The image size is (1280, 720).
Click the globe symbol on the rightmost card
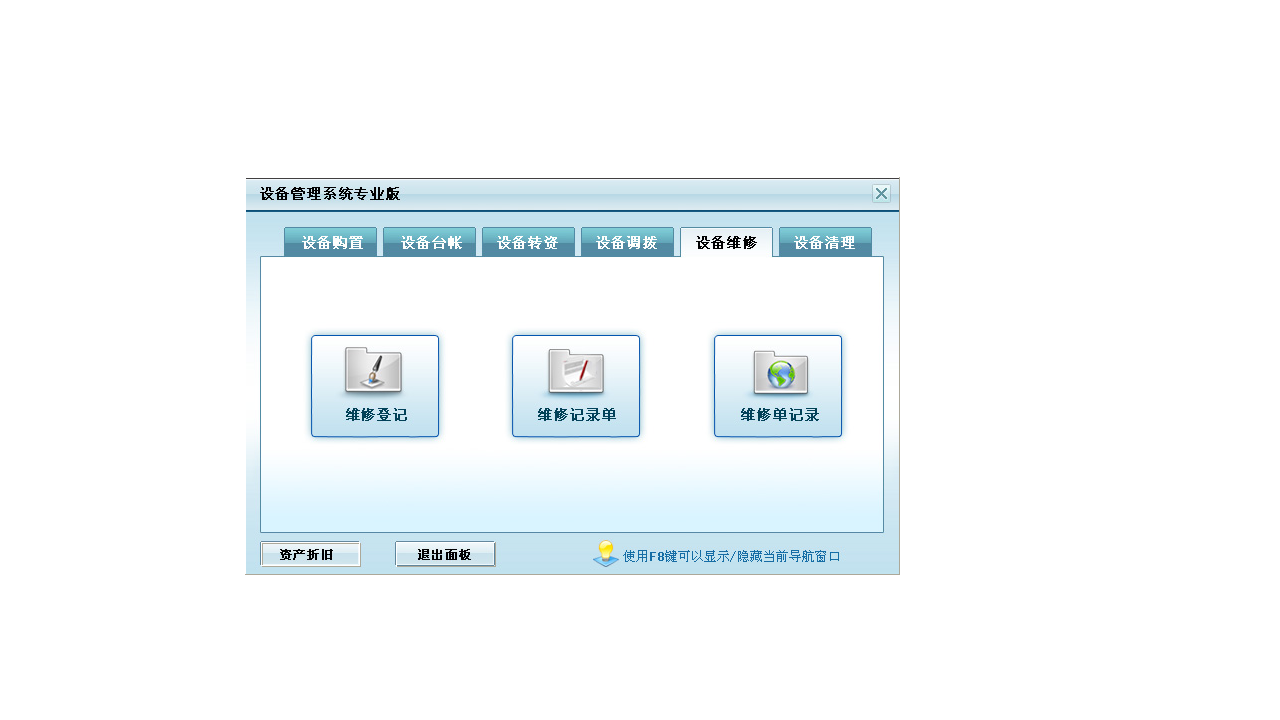click(782, 375)
